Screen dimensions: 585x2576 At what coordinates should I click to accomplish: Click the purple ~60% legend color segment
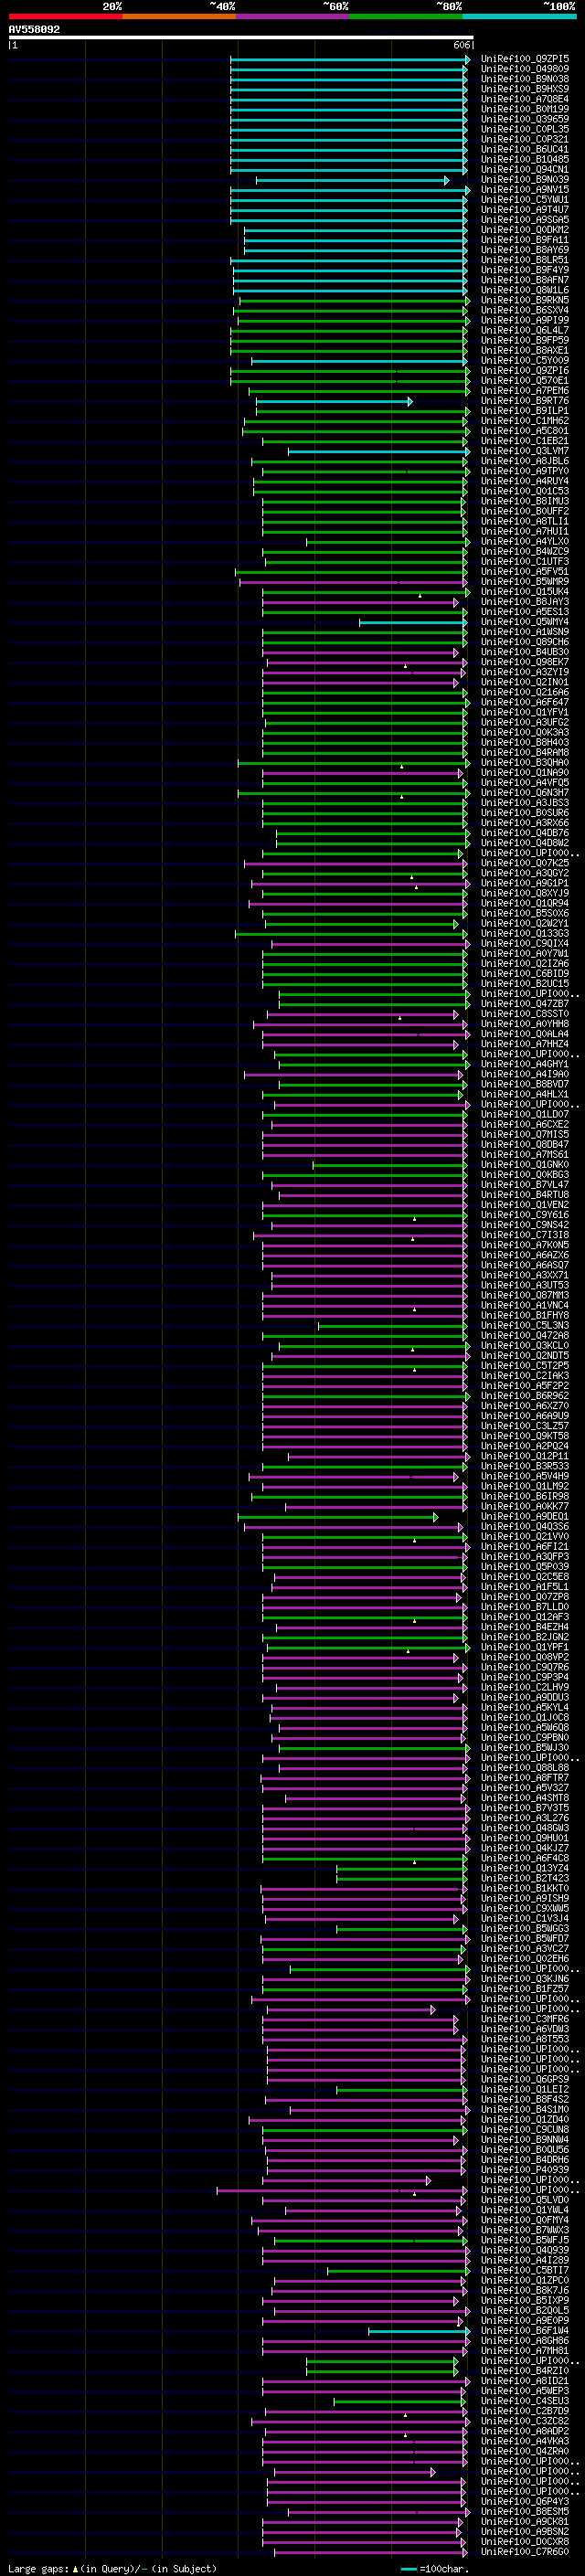[x=292, y=16]
